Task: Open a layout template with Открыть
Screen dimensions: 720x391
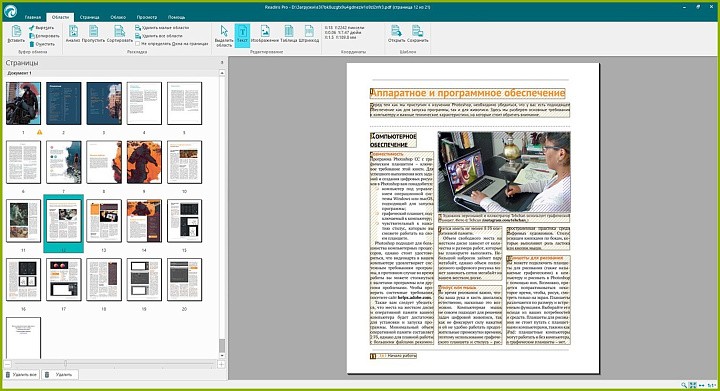Action: (396, 34)
